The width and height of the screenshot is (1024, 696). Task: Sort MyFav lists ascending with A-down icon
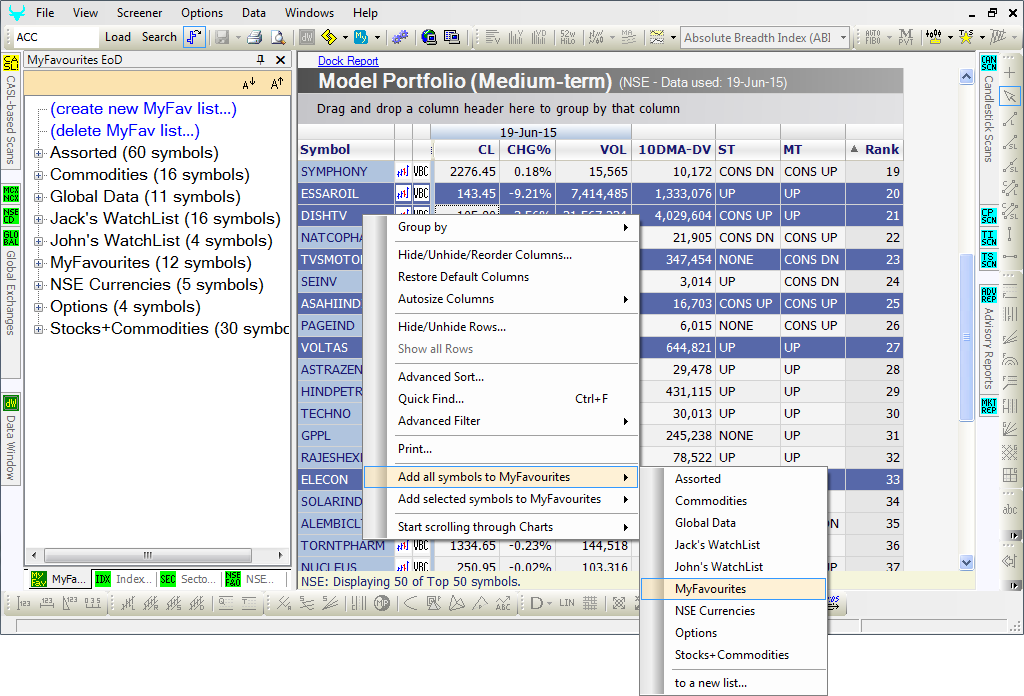click(249, 84)
